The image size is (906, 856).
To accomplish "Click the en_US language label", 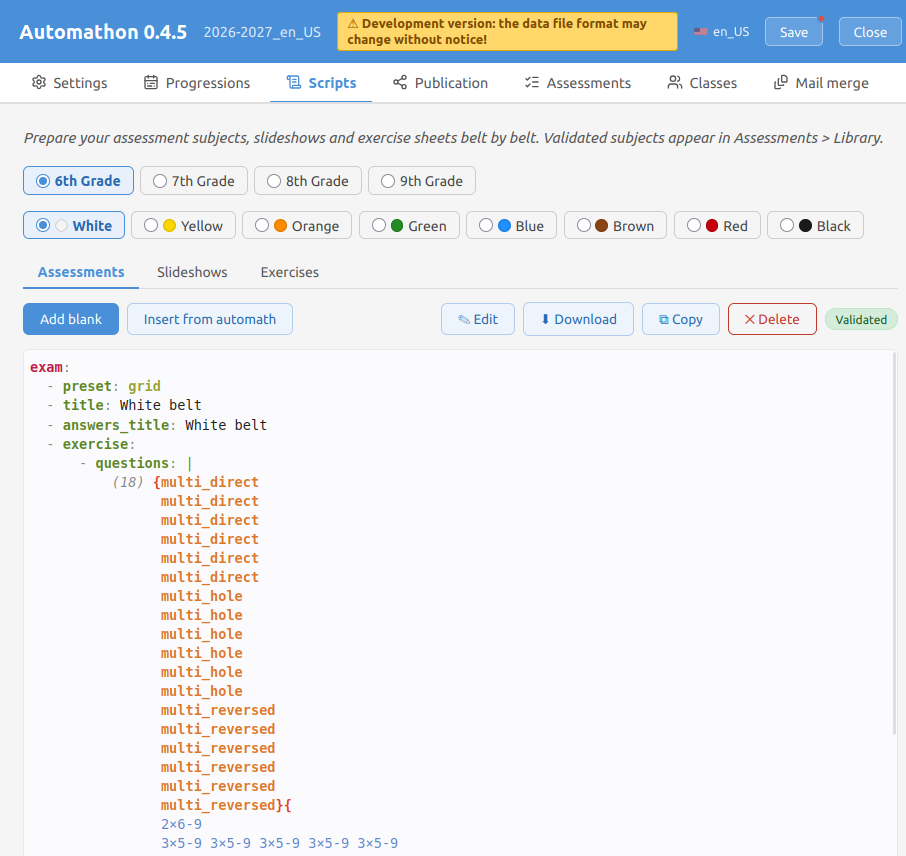I will point(731,32).
